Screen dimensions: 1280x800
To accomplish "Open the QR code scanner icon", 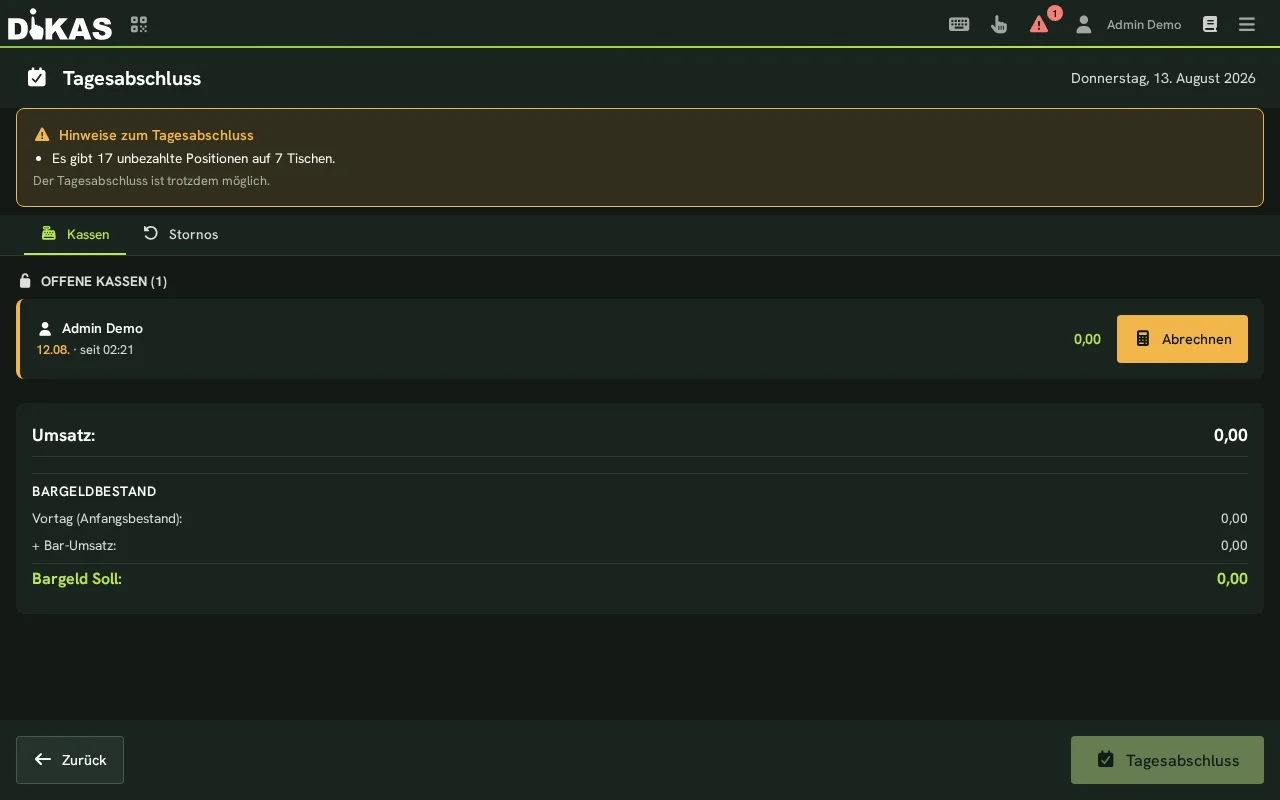I will [x=139, y=24].
